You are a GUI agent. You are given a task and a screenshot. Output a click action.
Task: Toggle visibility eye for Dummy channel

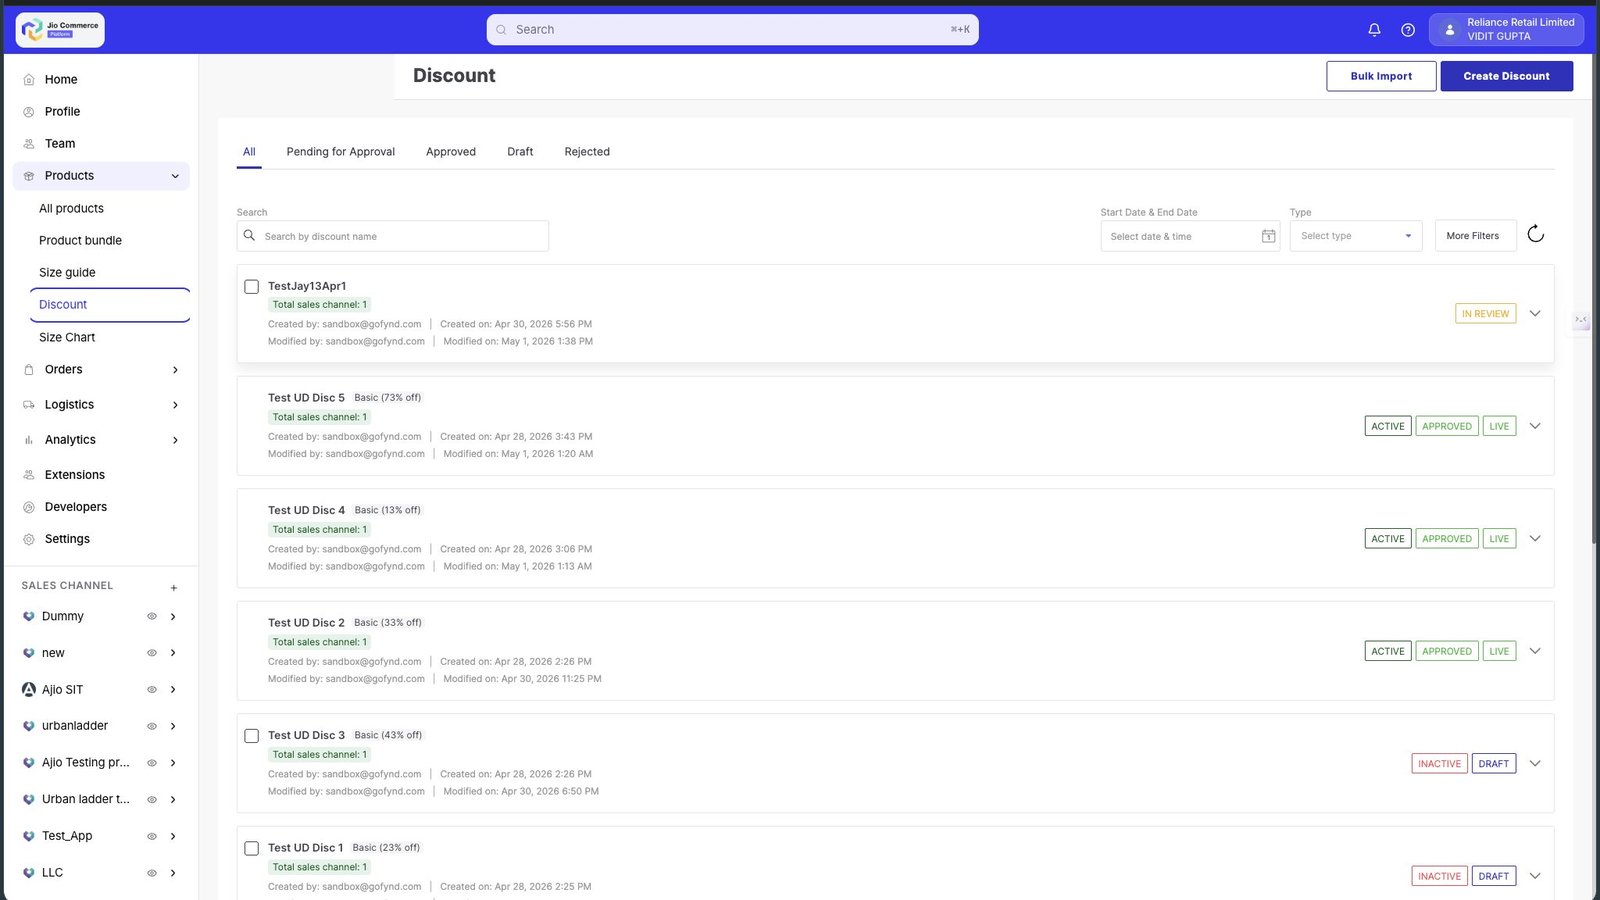(152, 616)
